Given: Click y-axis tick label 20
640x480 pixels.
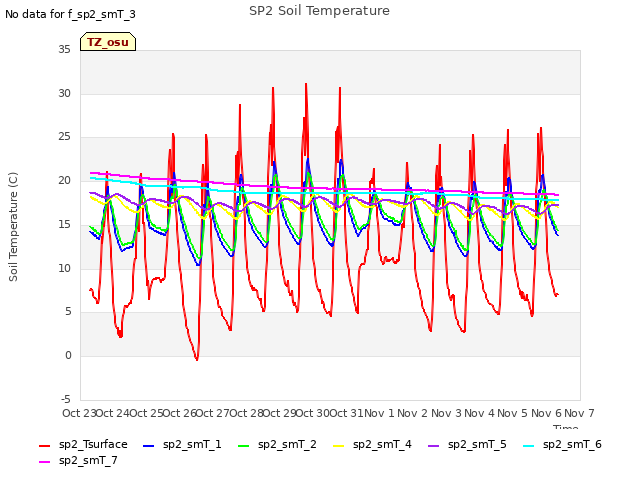Looking at the screenshot, I should tap(64, 180).
